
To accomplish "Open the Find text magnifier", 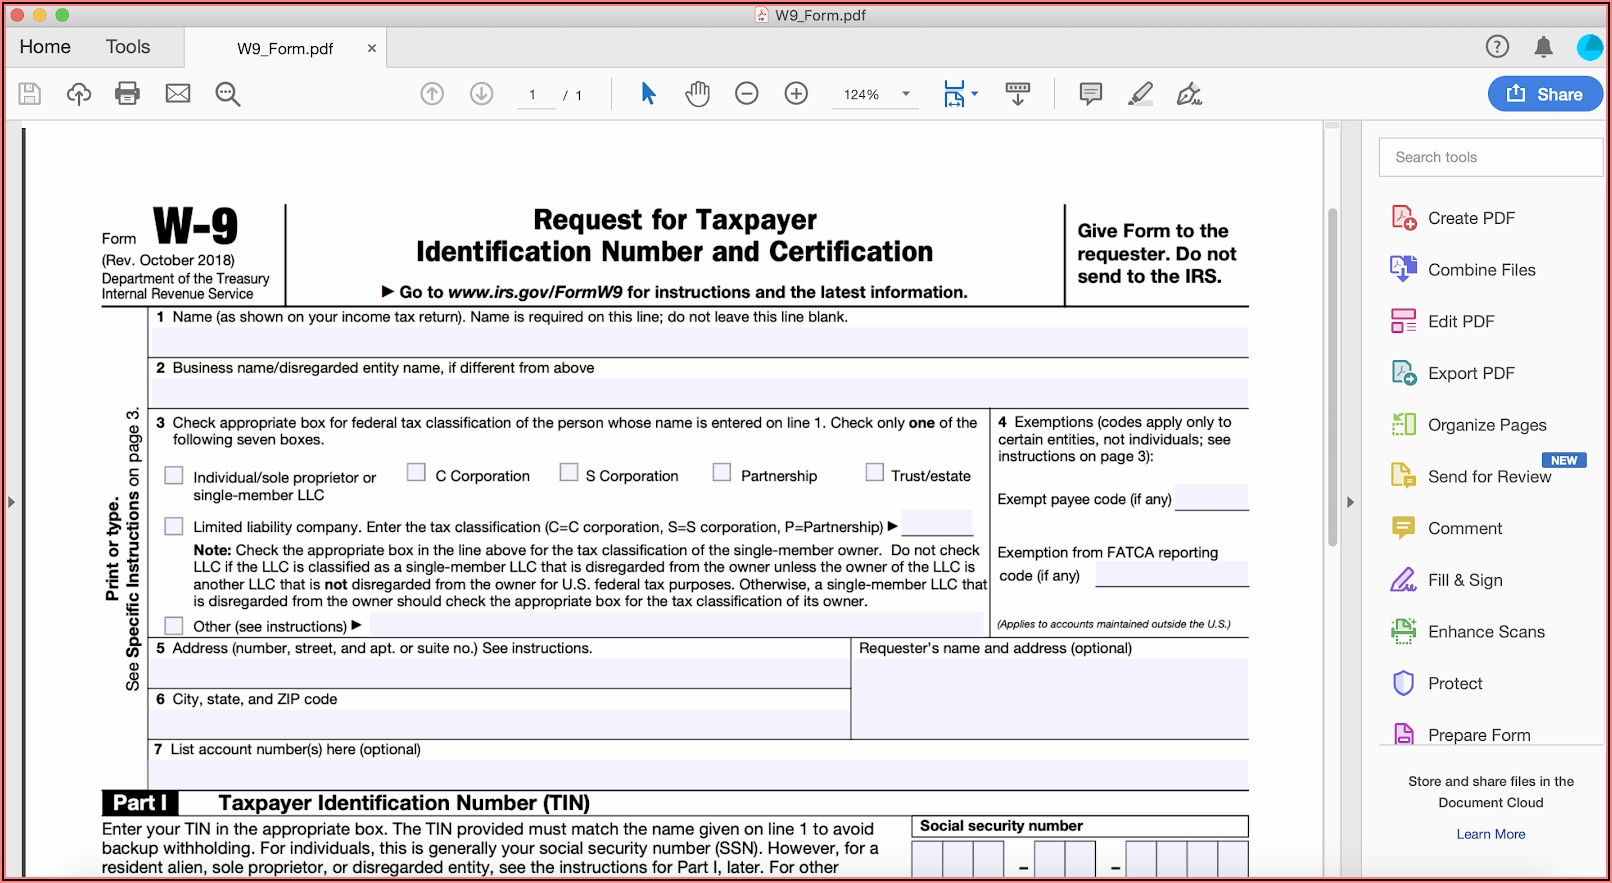I will tap(228, 94).
